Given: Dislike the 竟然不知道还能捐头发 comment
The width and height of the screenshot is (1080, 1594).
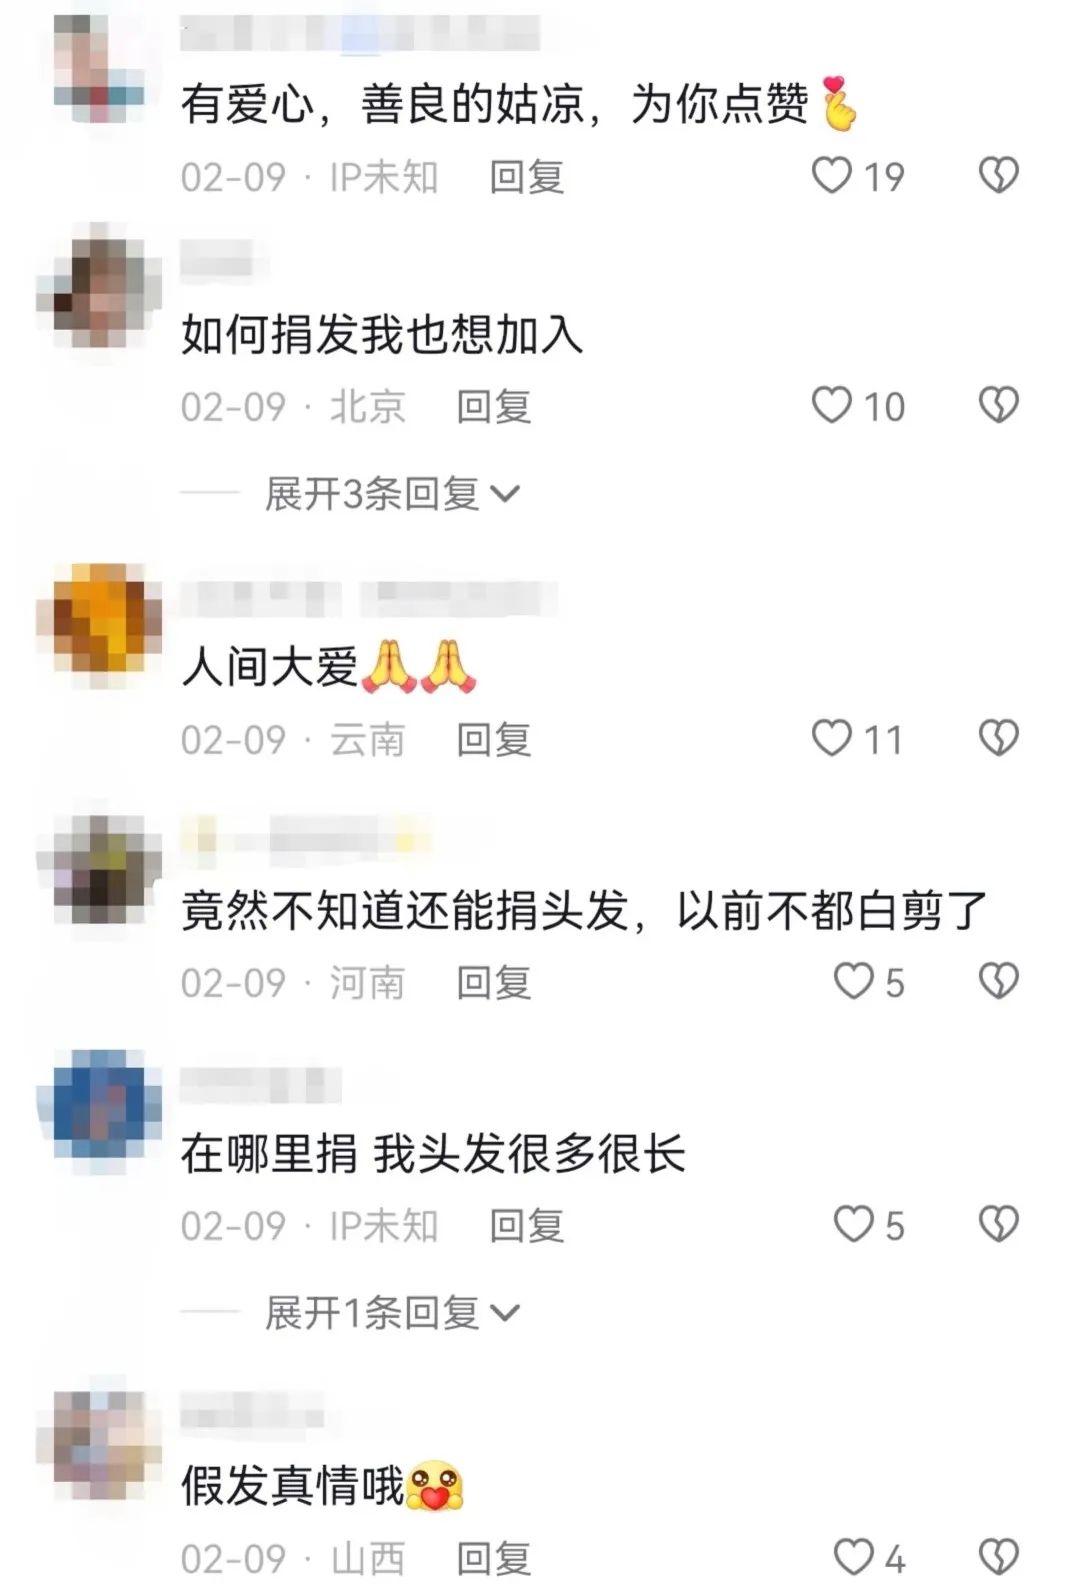Looking at the screenshot, I should 998,981.
